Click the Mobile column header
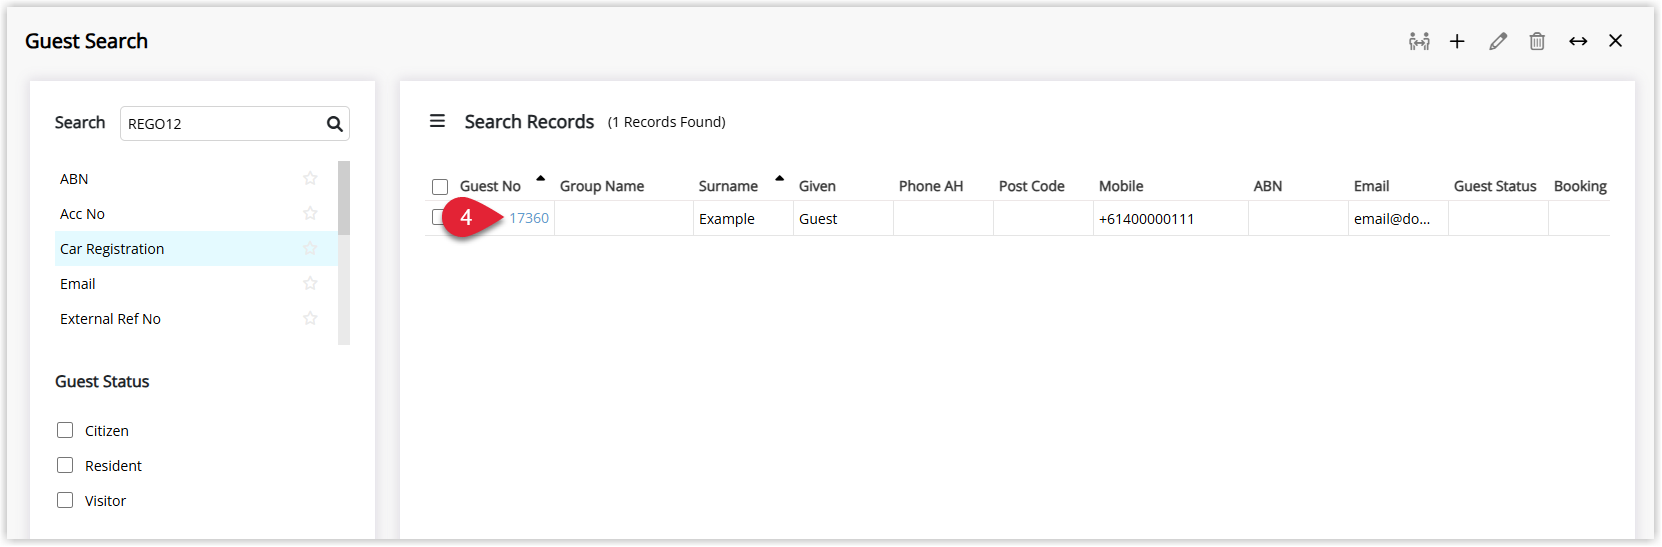Screen dimensions: 1662x547 (x=1121, y=186)
